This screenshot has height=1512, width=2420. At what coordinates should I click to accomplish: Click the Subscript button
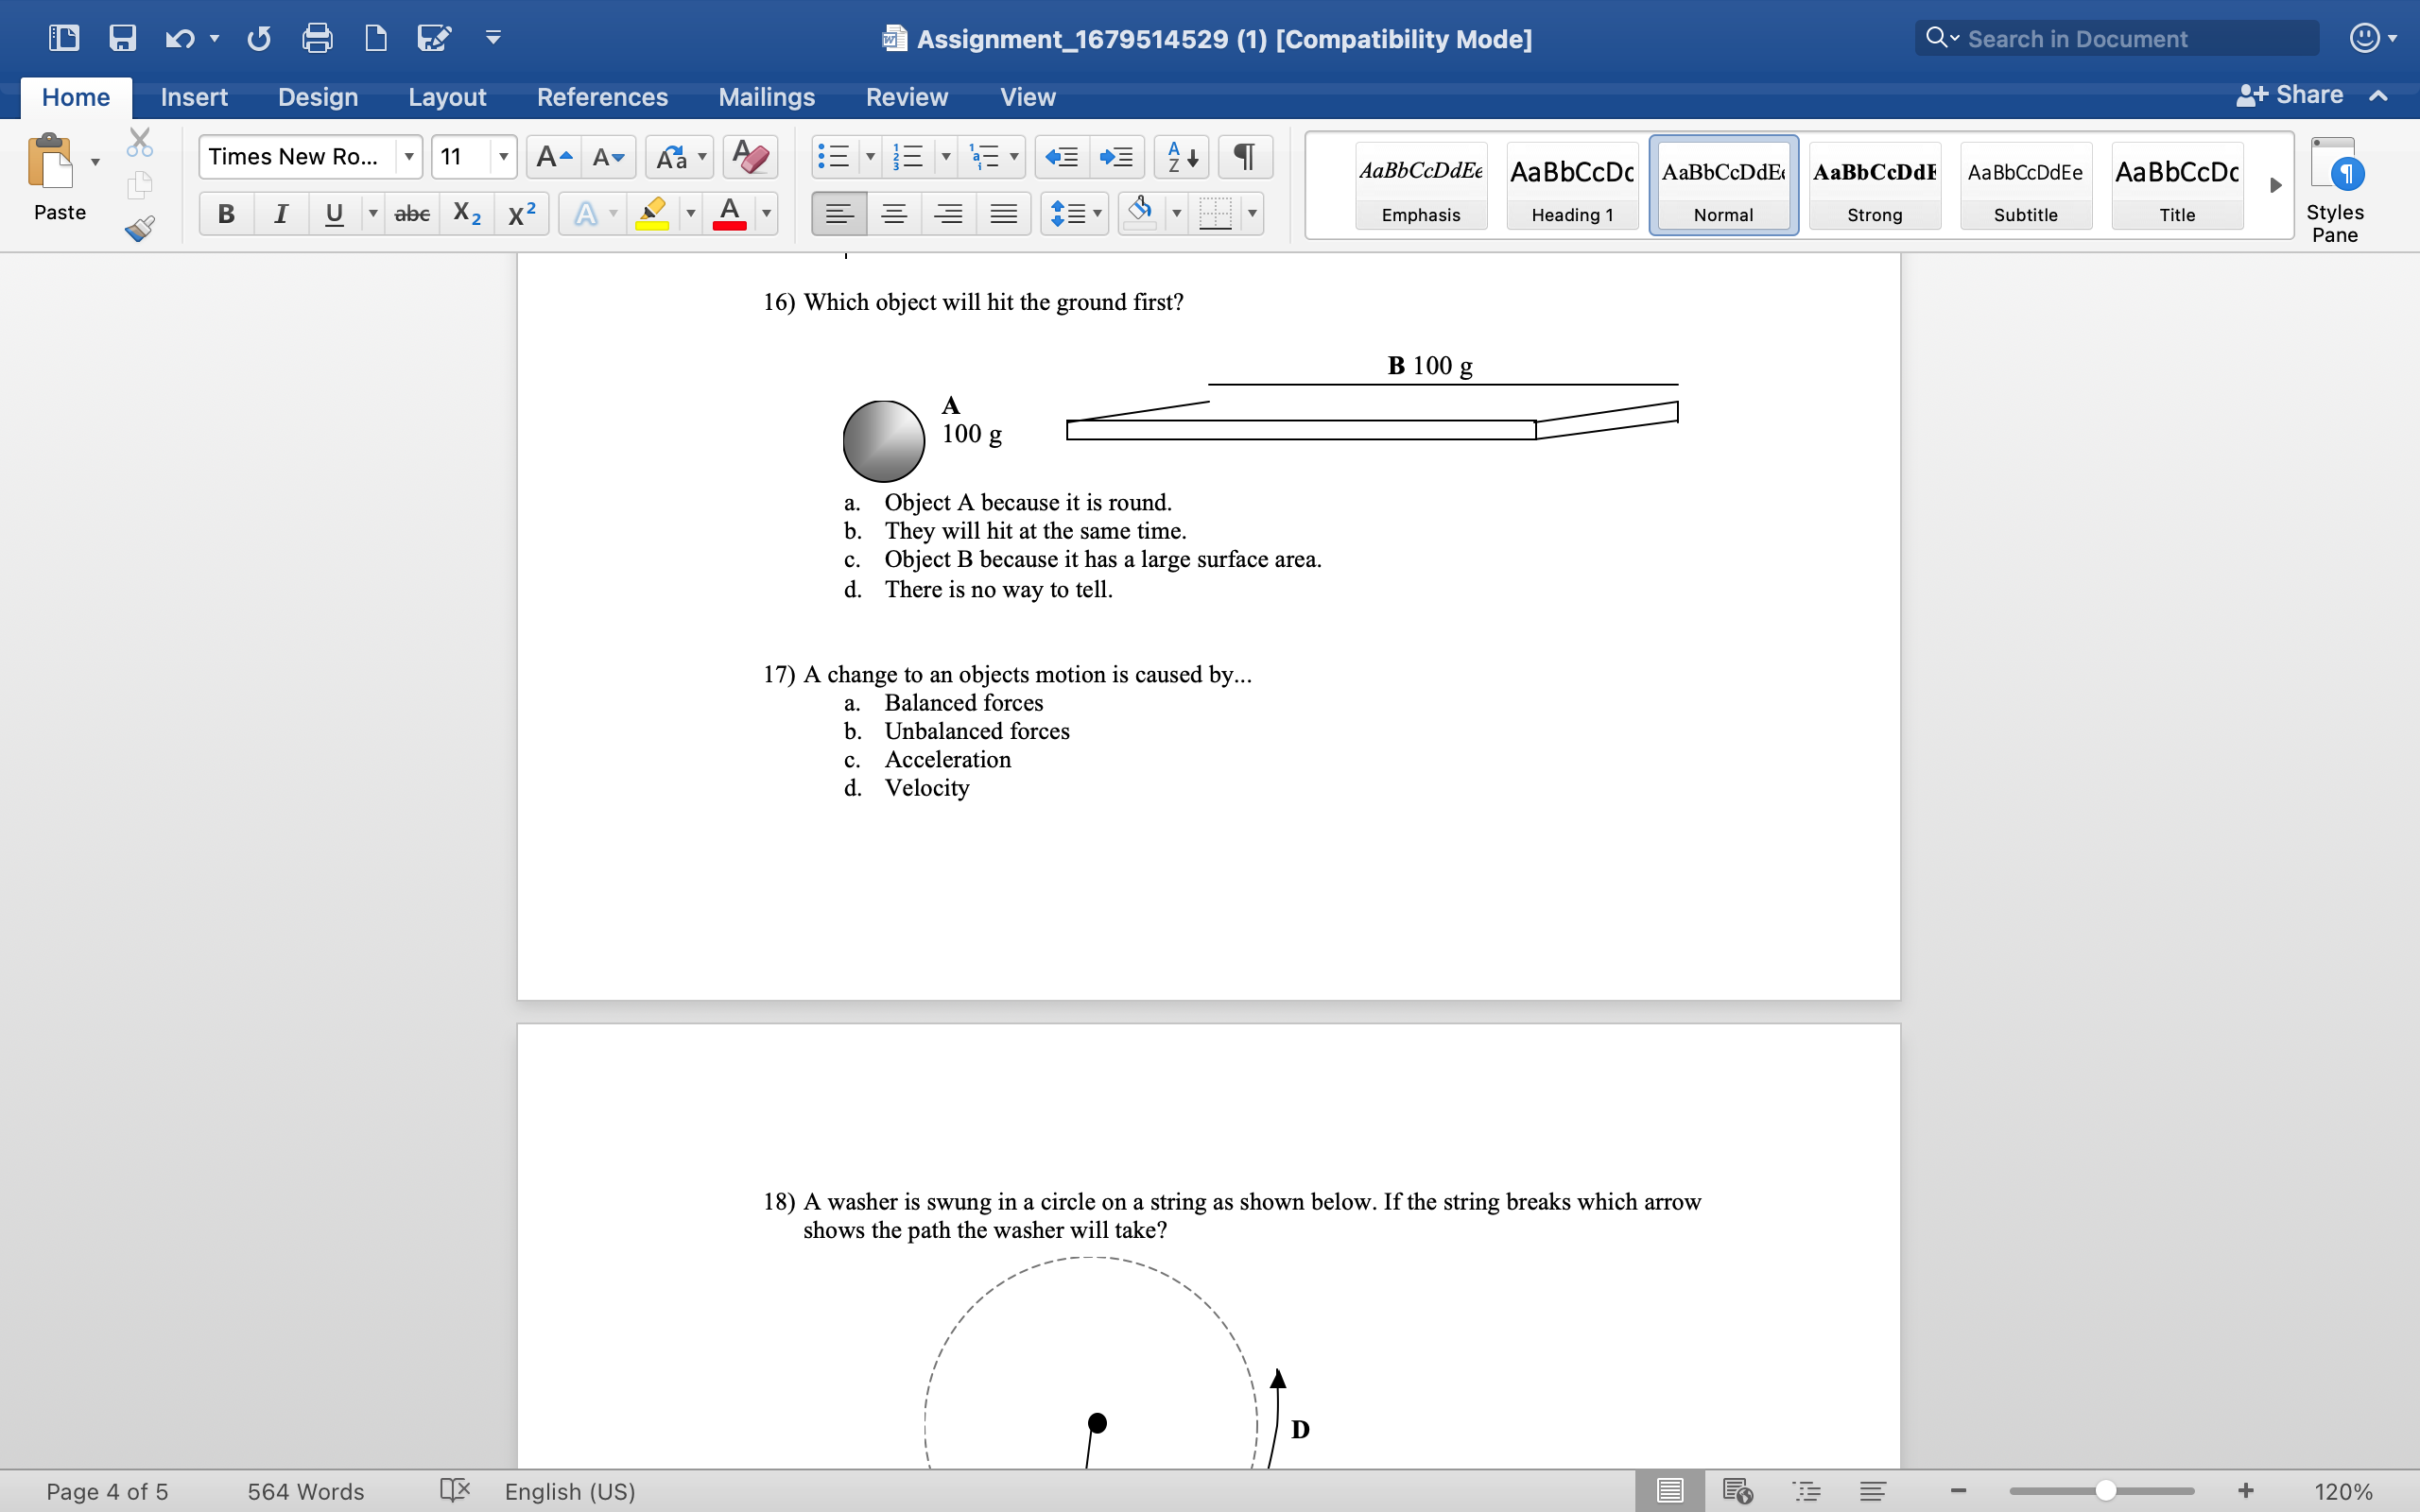click(467, 213)
